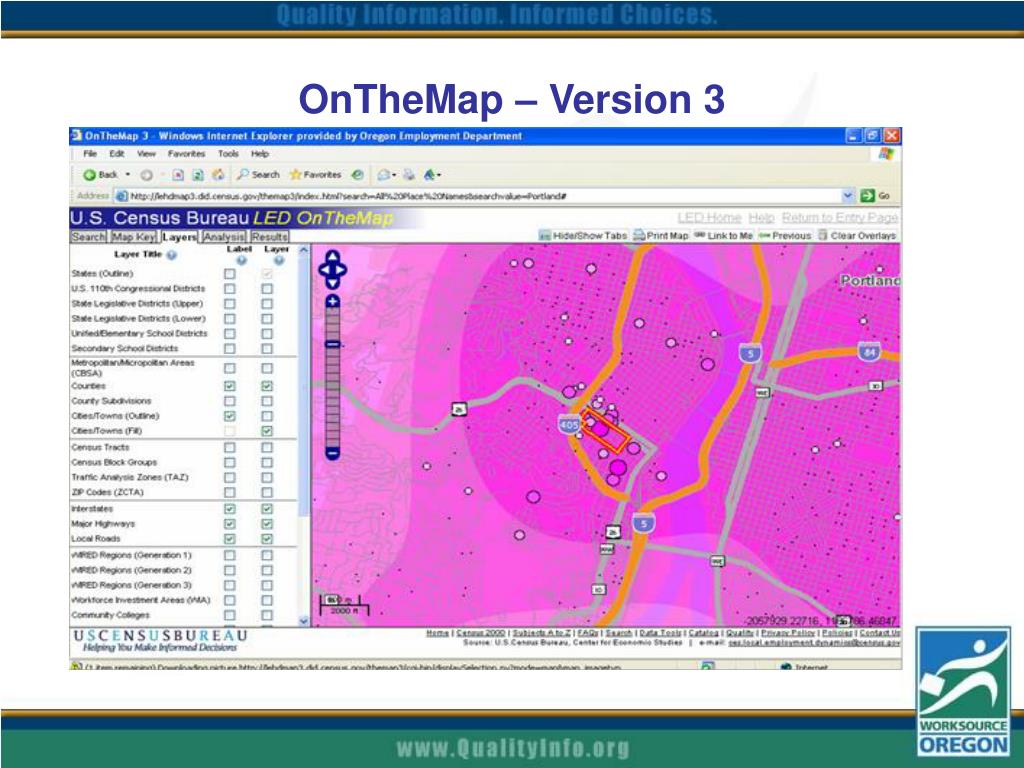Click the Previous map view tool
Image resolution: width=1024 pixels, height=768 pixels.
784,236
